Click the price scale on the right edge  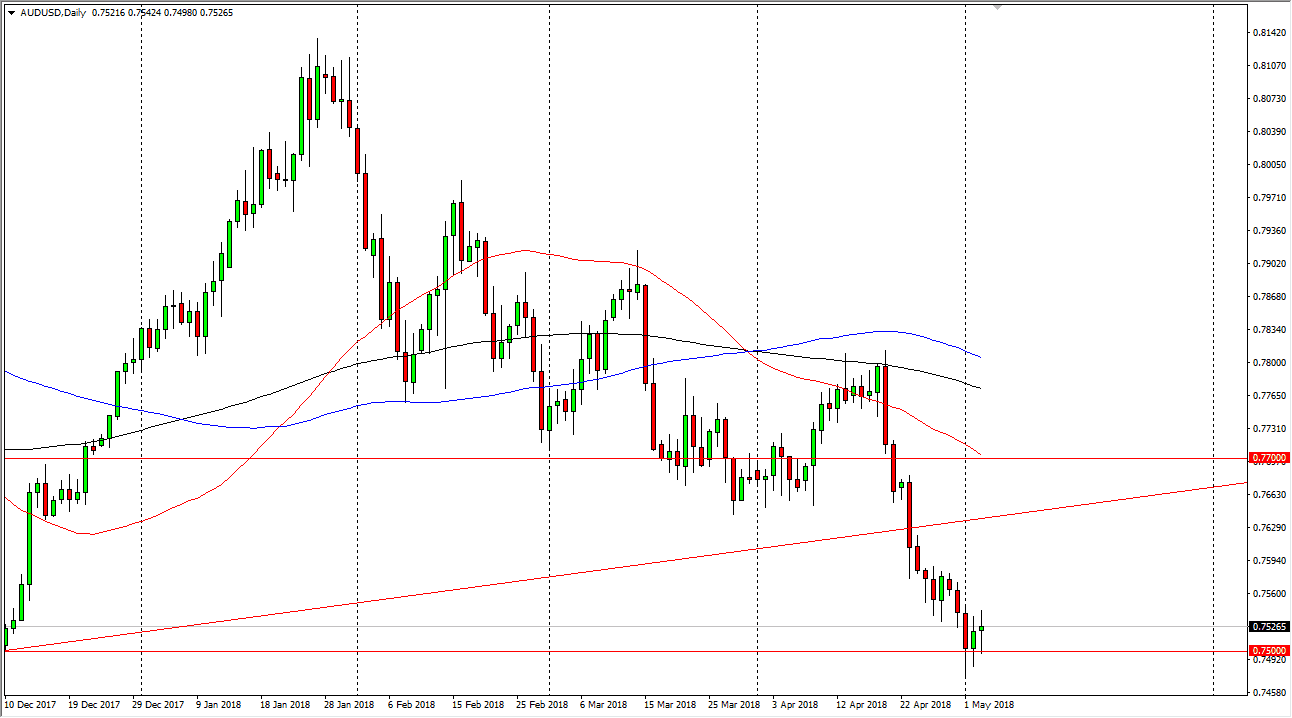point(1268,300)
